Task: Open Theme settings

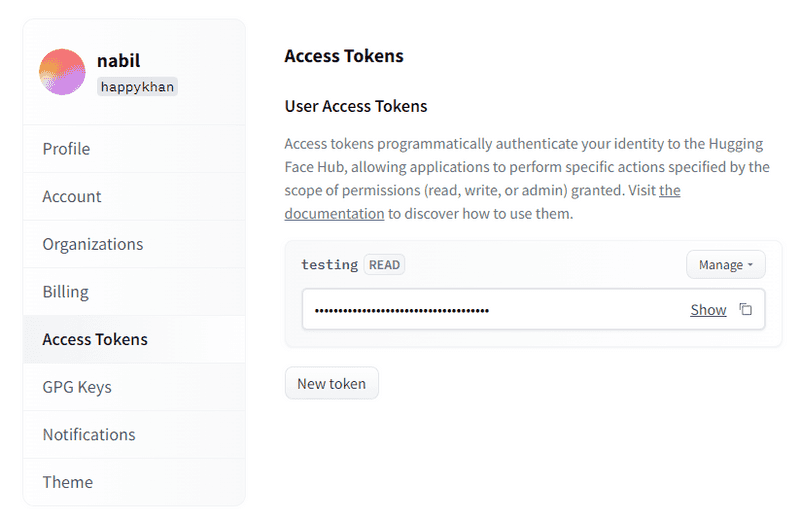Action: coord(134,482)
